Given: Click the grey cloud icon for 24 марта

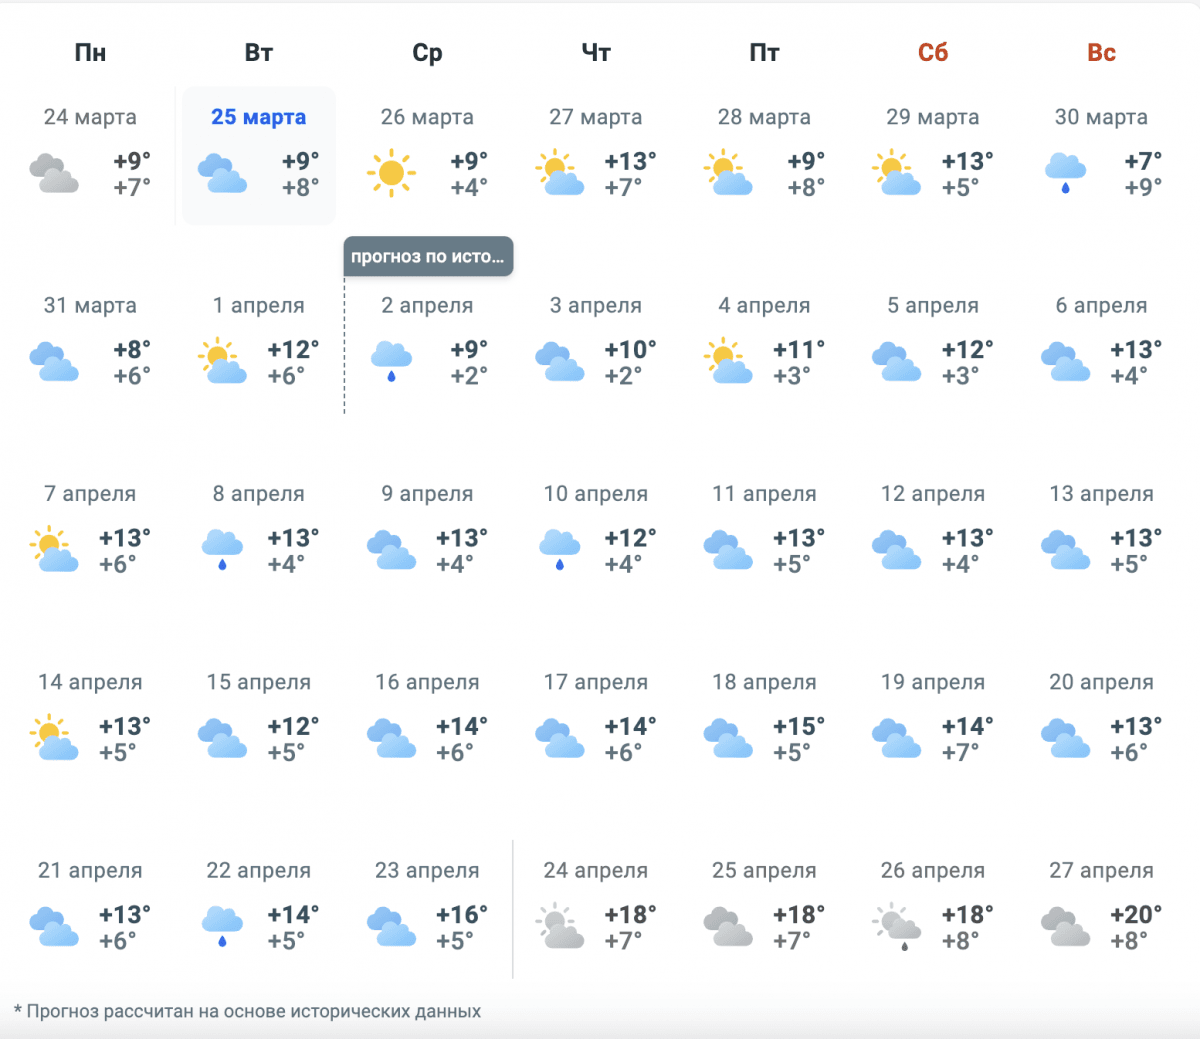Looking at the screenshot, I should click(x=54, y=173).
